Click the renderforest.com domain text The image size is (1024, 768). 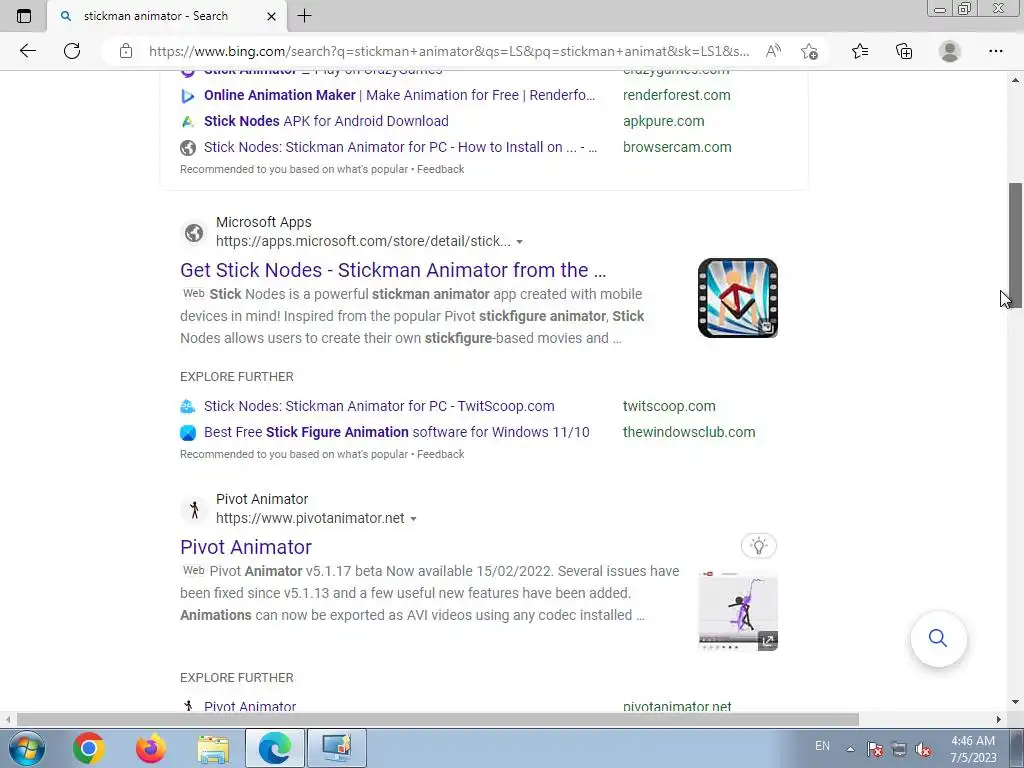677,95
